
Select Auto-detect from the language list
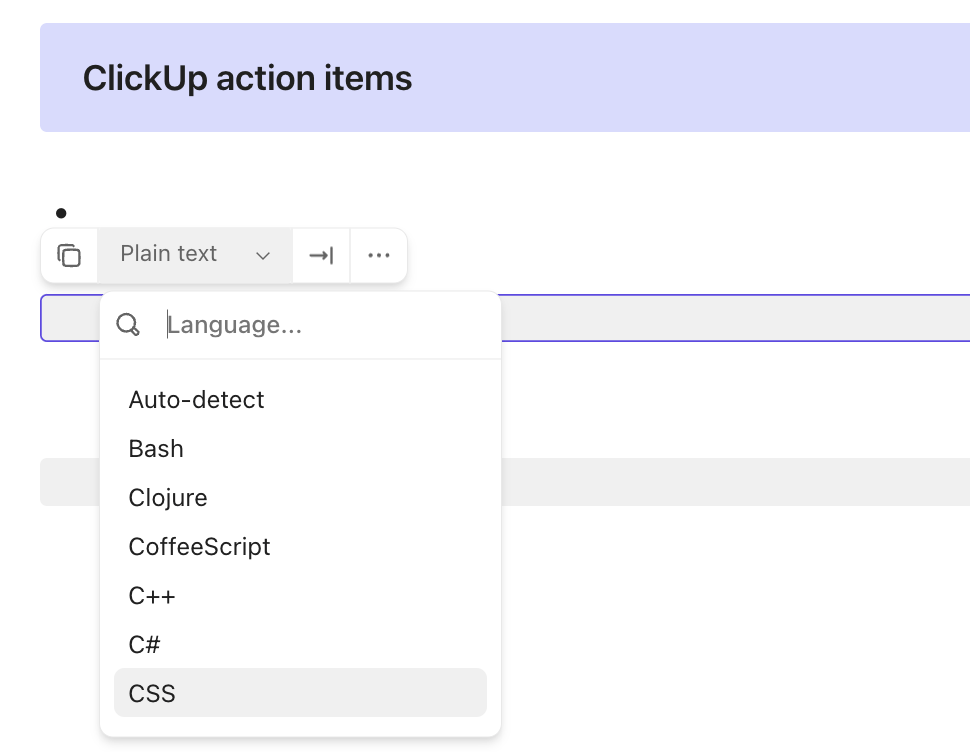coord(300,400)
